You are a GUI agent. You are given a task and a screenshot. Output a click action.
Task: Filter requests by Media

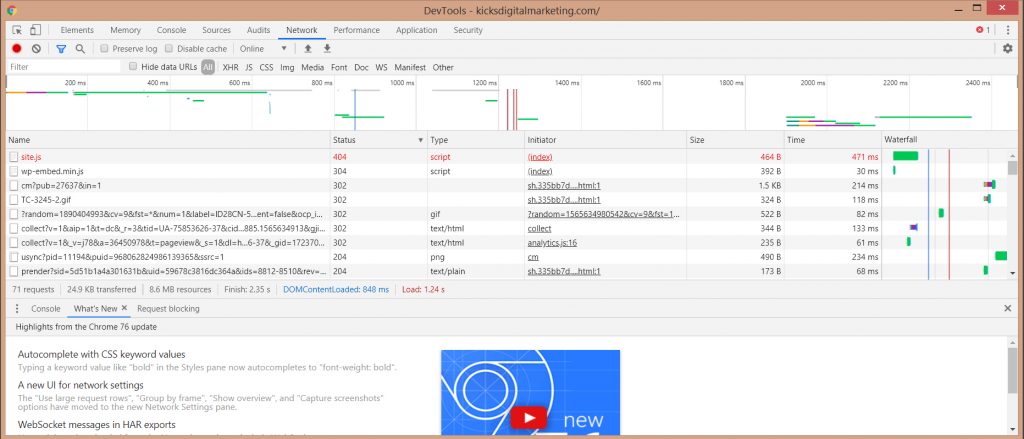(313, 67)
